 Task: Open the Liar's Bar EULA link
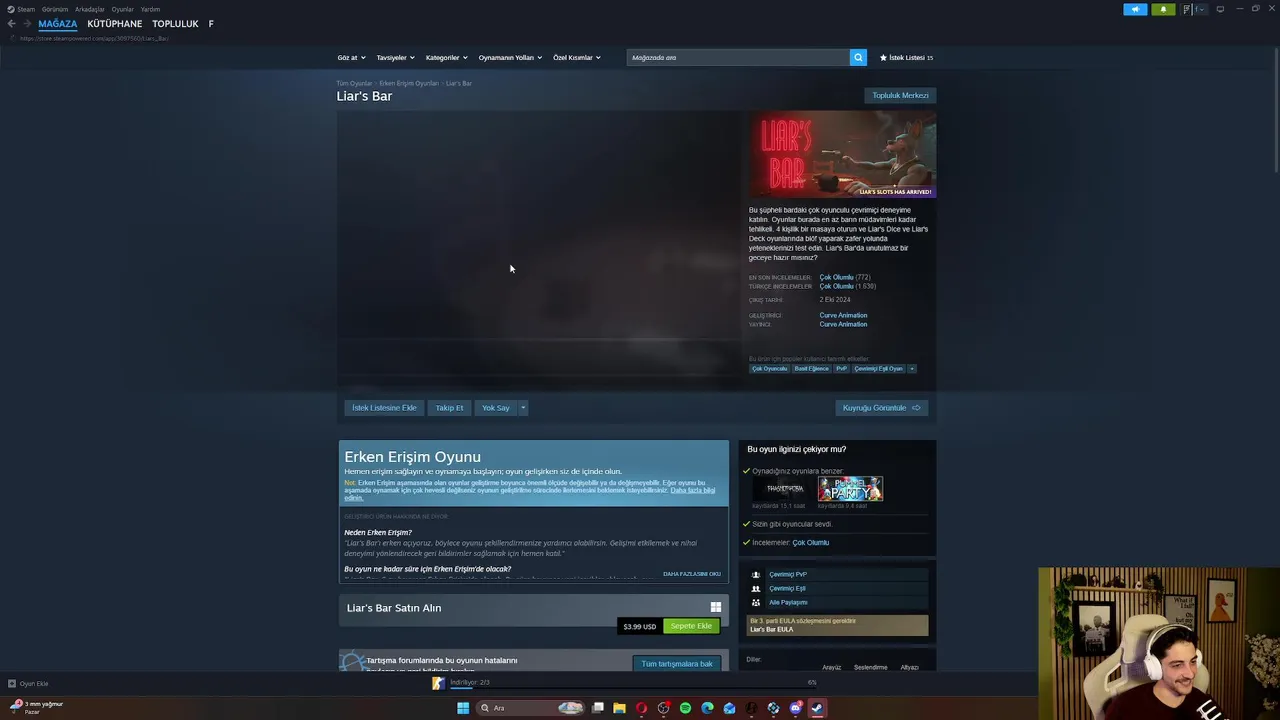pyautogui.click(x=771, y=630)
